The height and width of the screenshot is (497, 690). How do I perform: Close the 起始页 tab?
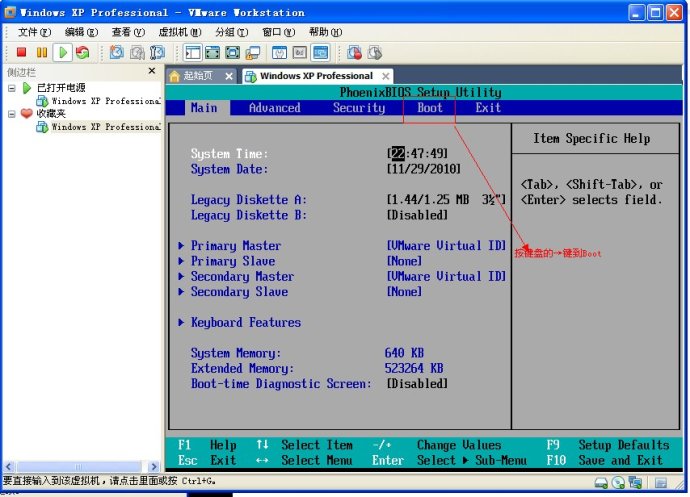229,77
